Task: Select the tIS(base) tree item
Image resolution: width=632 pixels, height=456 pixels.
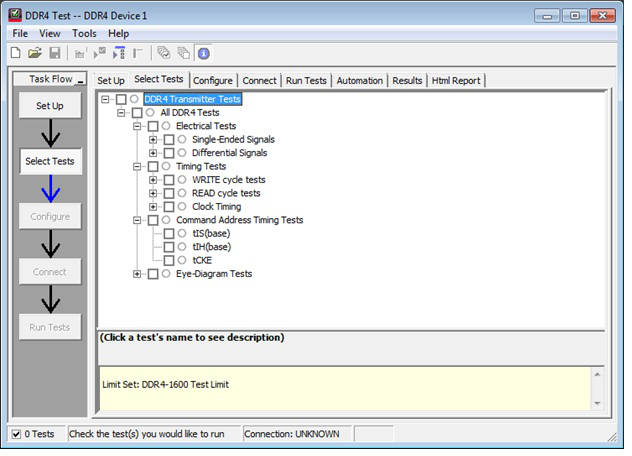Action: click(210, 233)
